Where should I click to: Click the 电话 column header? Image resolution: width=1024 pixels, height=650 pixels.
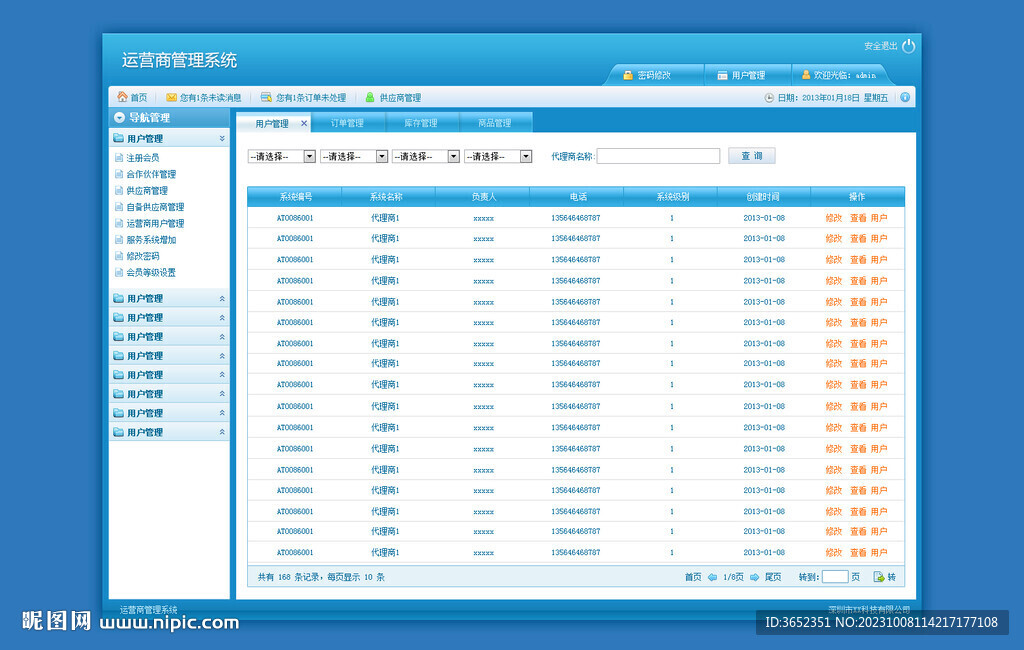pos(577,197)
